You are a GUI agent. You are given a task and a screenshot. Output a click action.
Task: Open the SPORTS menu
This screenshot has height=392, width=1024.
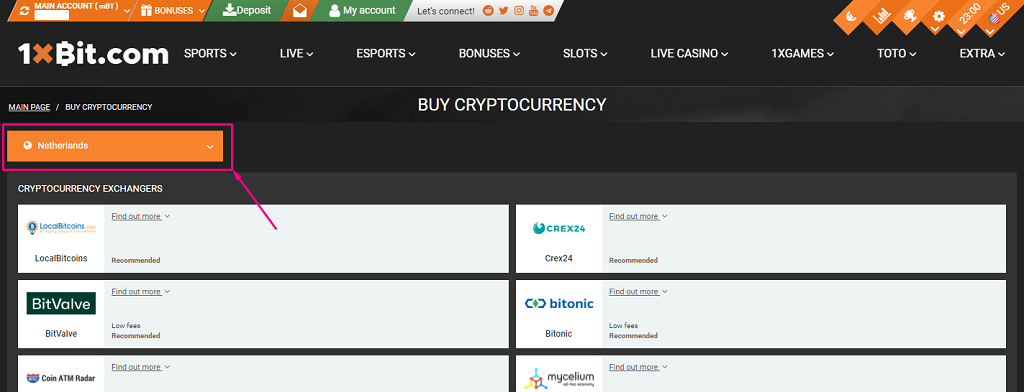click(210, 54)
